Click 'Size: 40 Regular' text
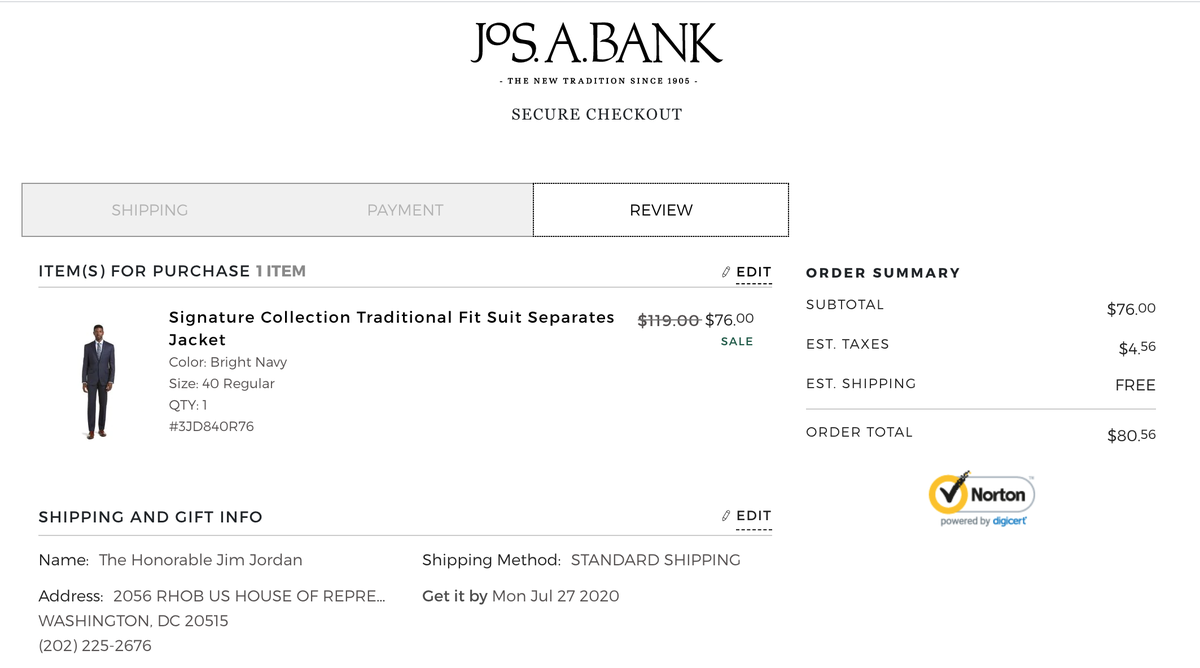 pos(222,384)
